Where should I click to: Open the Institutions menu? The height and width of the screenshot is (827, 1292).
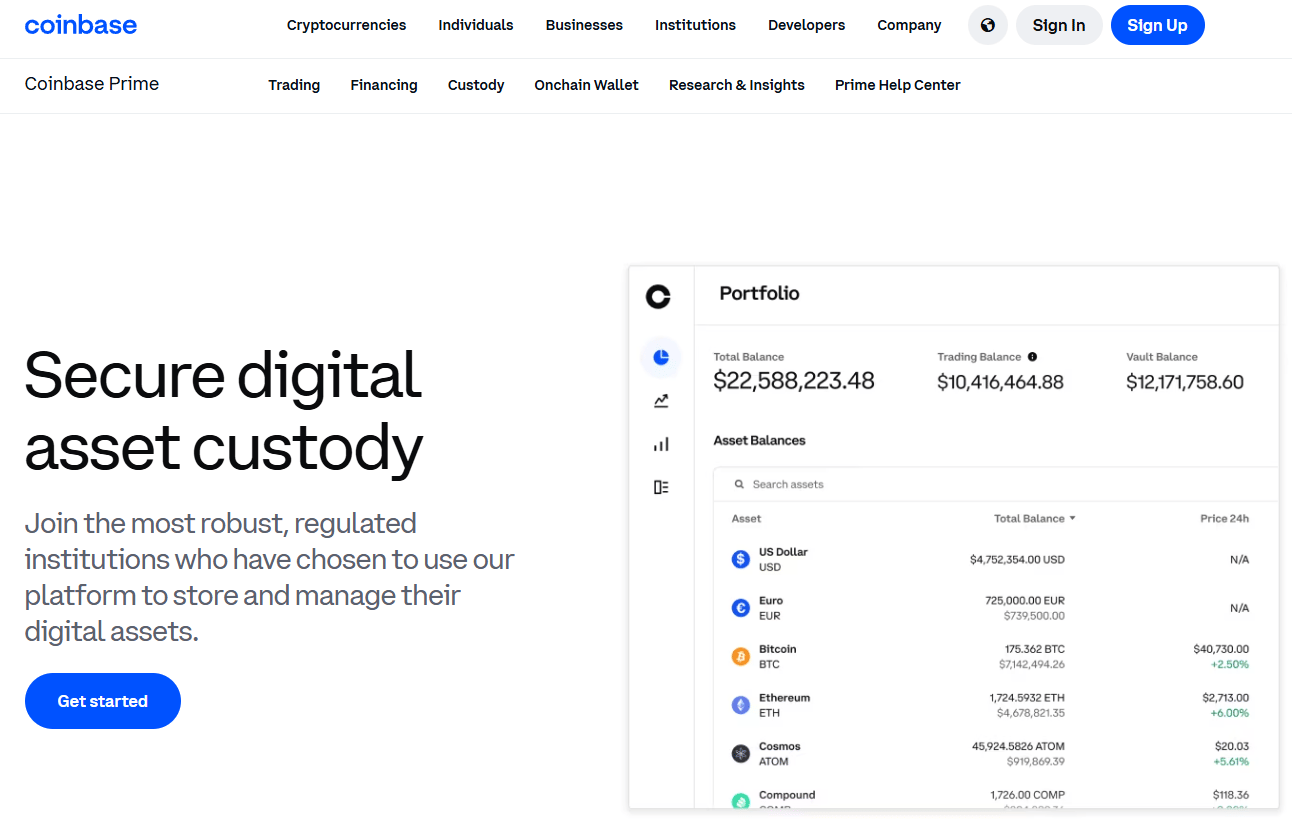point(695,25)
